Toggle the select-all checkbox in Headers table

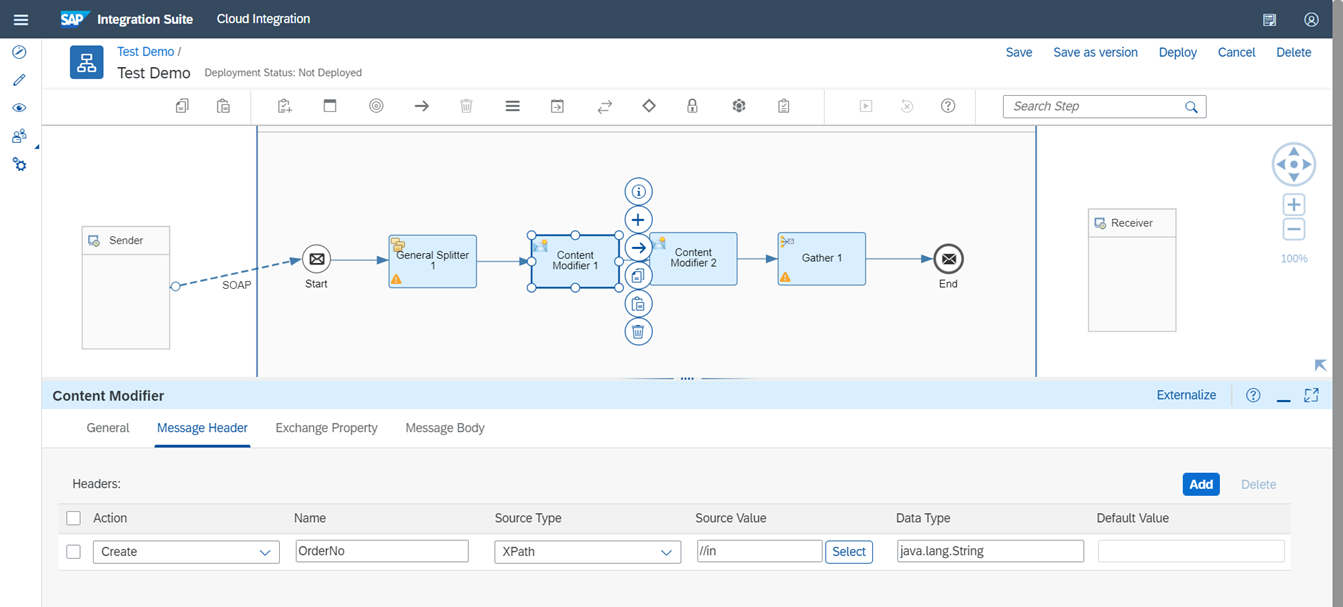click(73, 518)
